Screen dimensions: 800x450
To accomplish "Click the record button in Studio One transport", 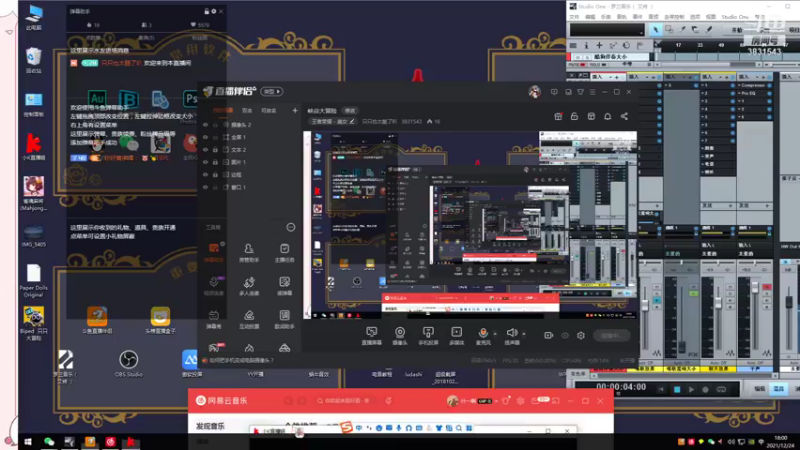I will coord(706,389).
